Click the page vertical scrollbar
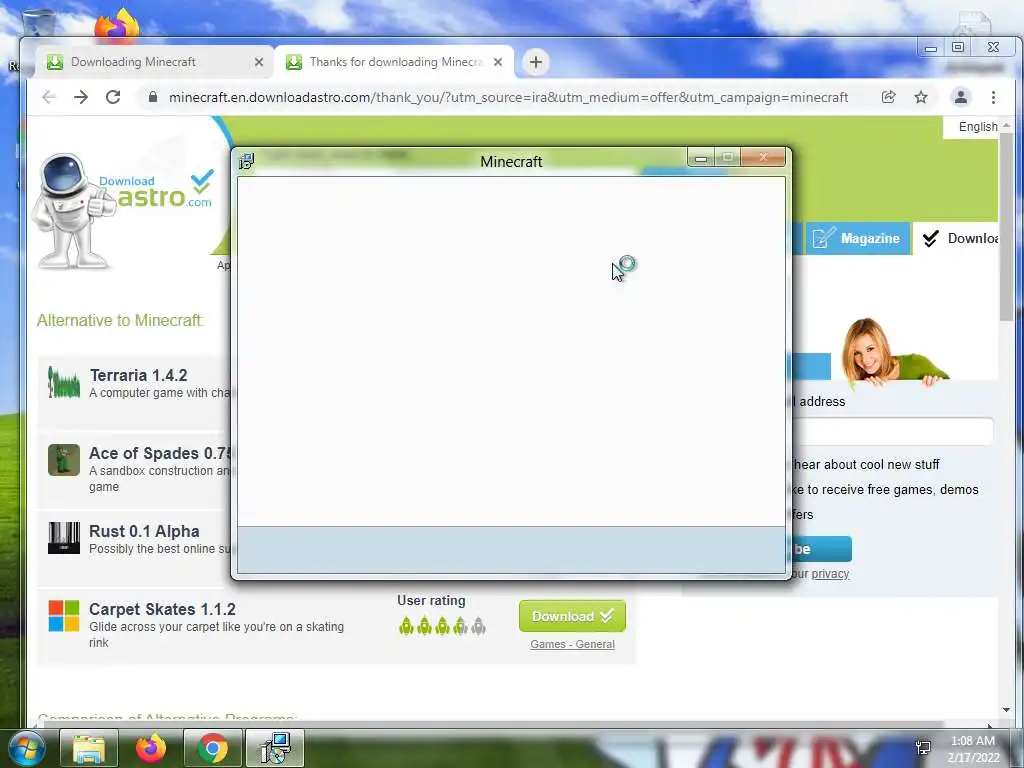Viewport: 1024px width, 768px height. 1006,225
